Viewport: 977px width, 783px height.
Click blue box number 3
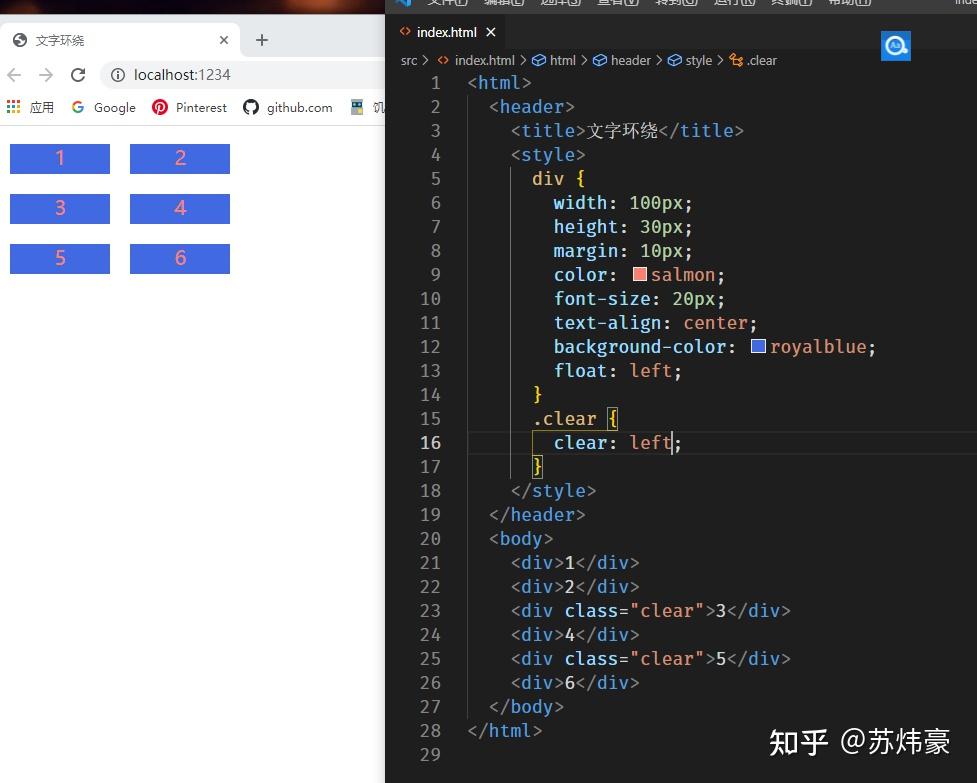(x=60, y=209)
